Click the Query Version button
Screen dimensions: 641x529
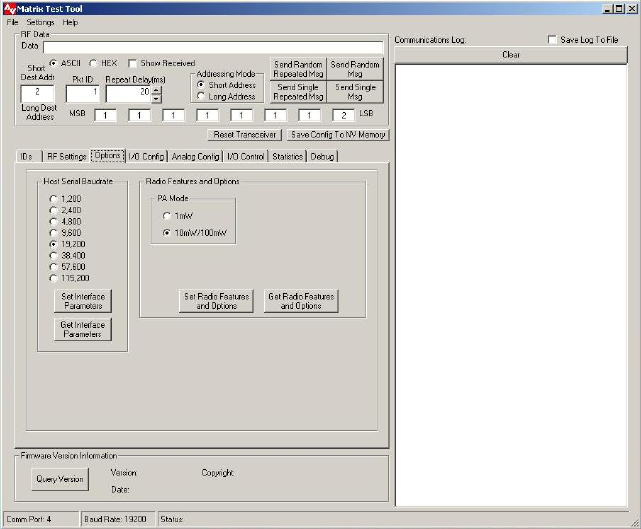pyautogui.click(x=58, y=479)
